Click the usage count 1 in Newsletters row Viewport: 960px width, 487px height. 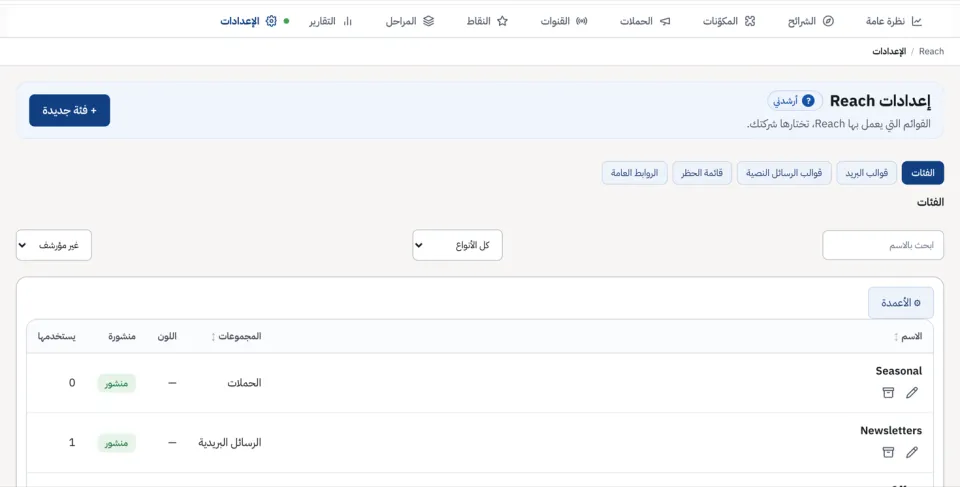72,442
